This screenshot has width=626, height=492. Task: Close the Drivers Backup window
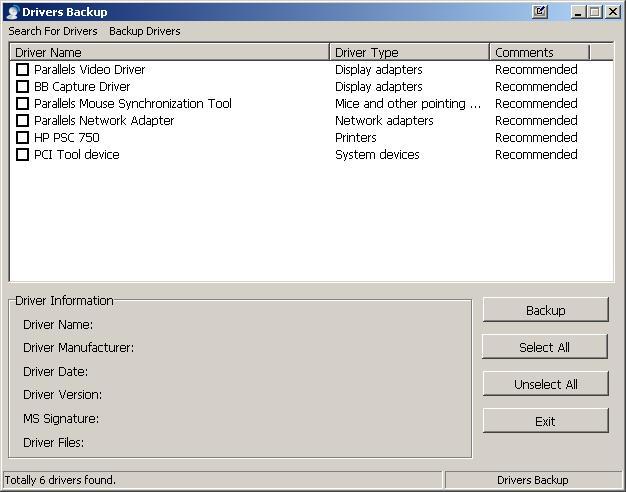(x=612, y=12)
